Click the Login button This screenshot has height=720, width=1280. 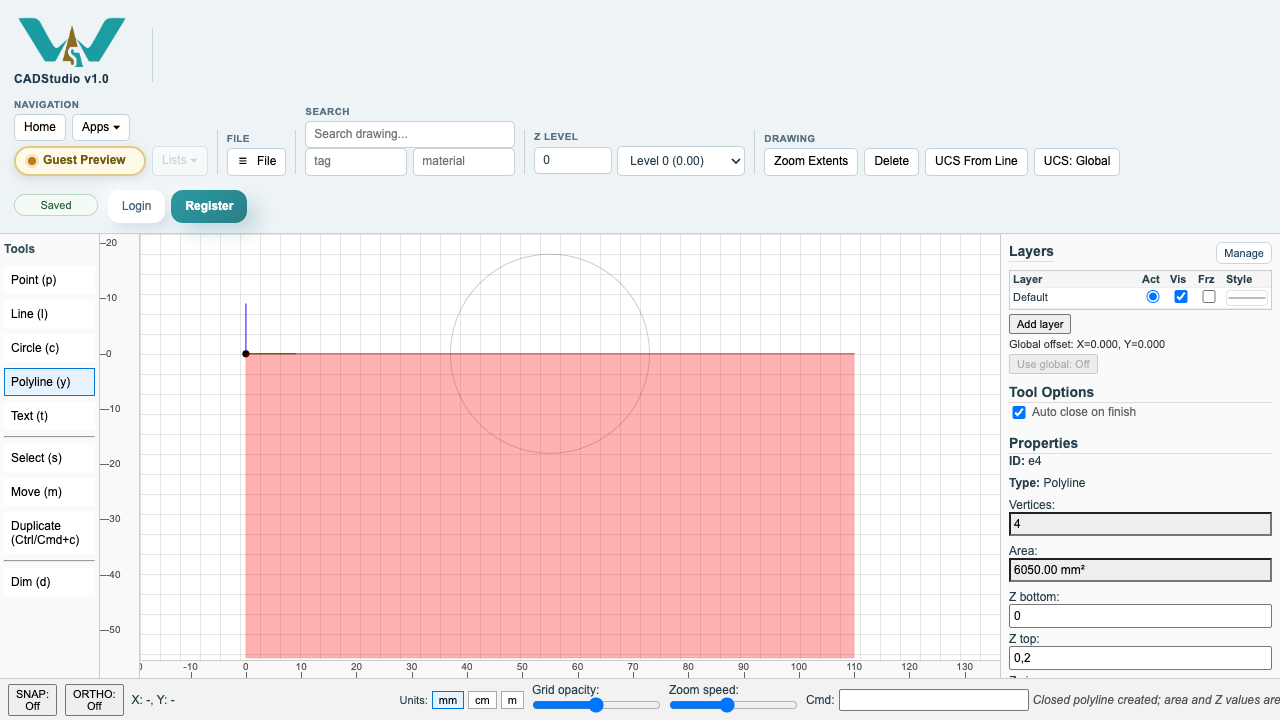[x=136, y=206]
